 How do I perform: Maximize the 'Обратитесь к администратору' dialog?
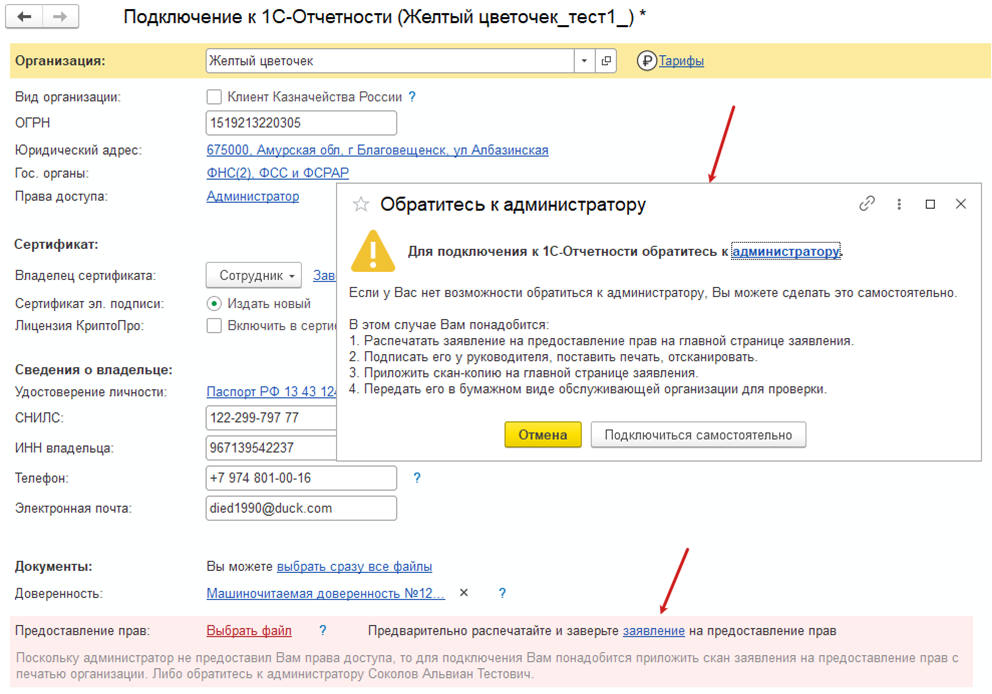(x=930, y=204)
